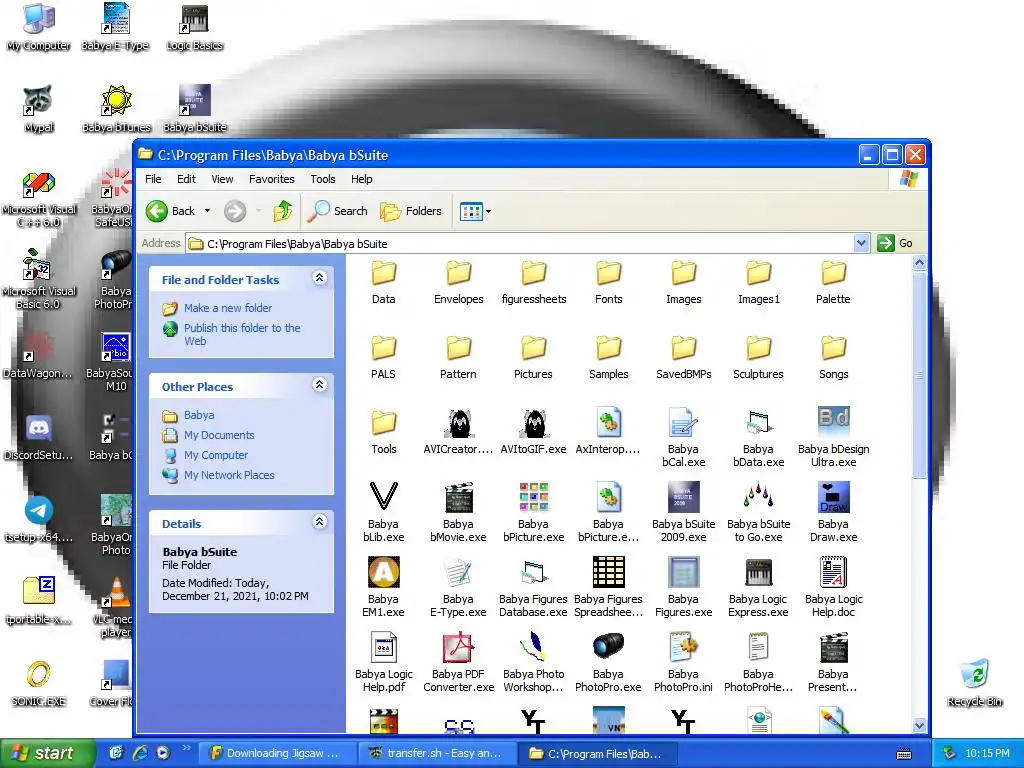1024x768 pixels.
Task: Select the Babya bPicture.exe icon
Action: (534, 498)
